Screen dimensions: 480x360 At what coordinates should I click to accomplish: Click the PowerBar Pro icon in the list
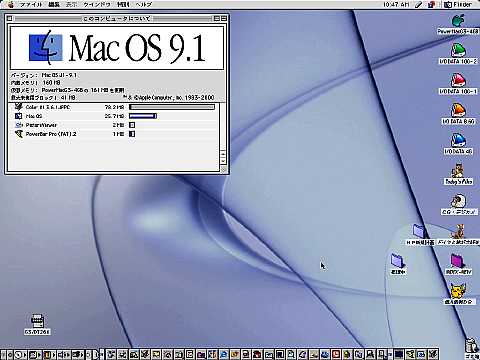(19, 134)
